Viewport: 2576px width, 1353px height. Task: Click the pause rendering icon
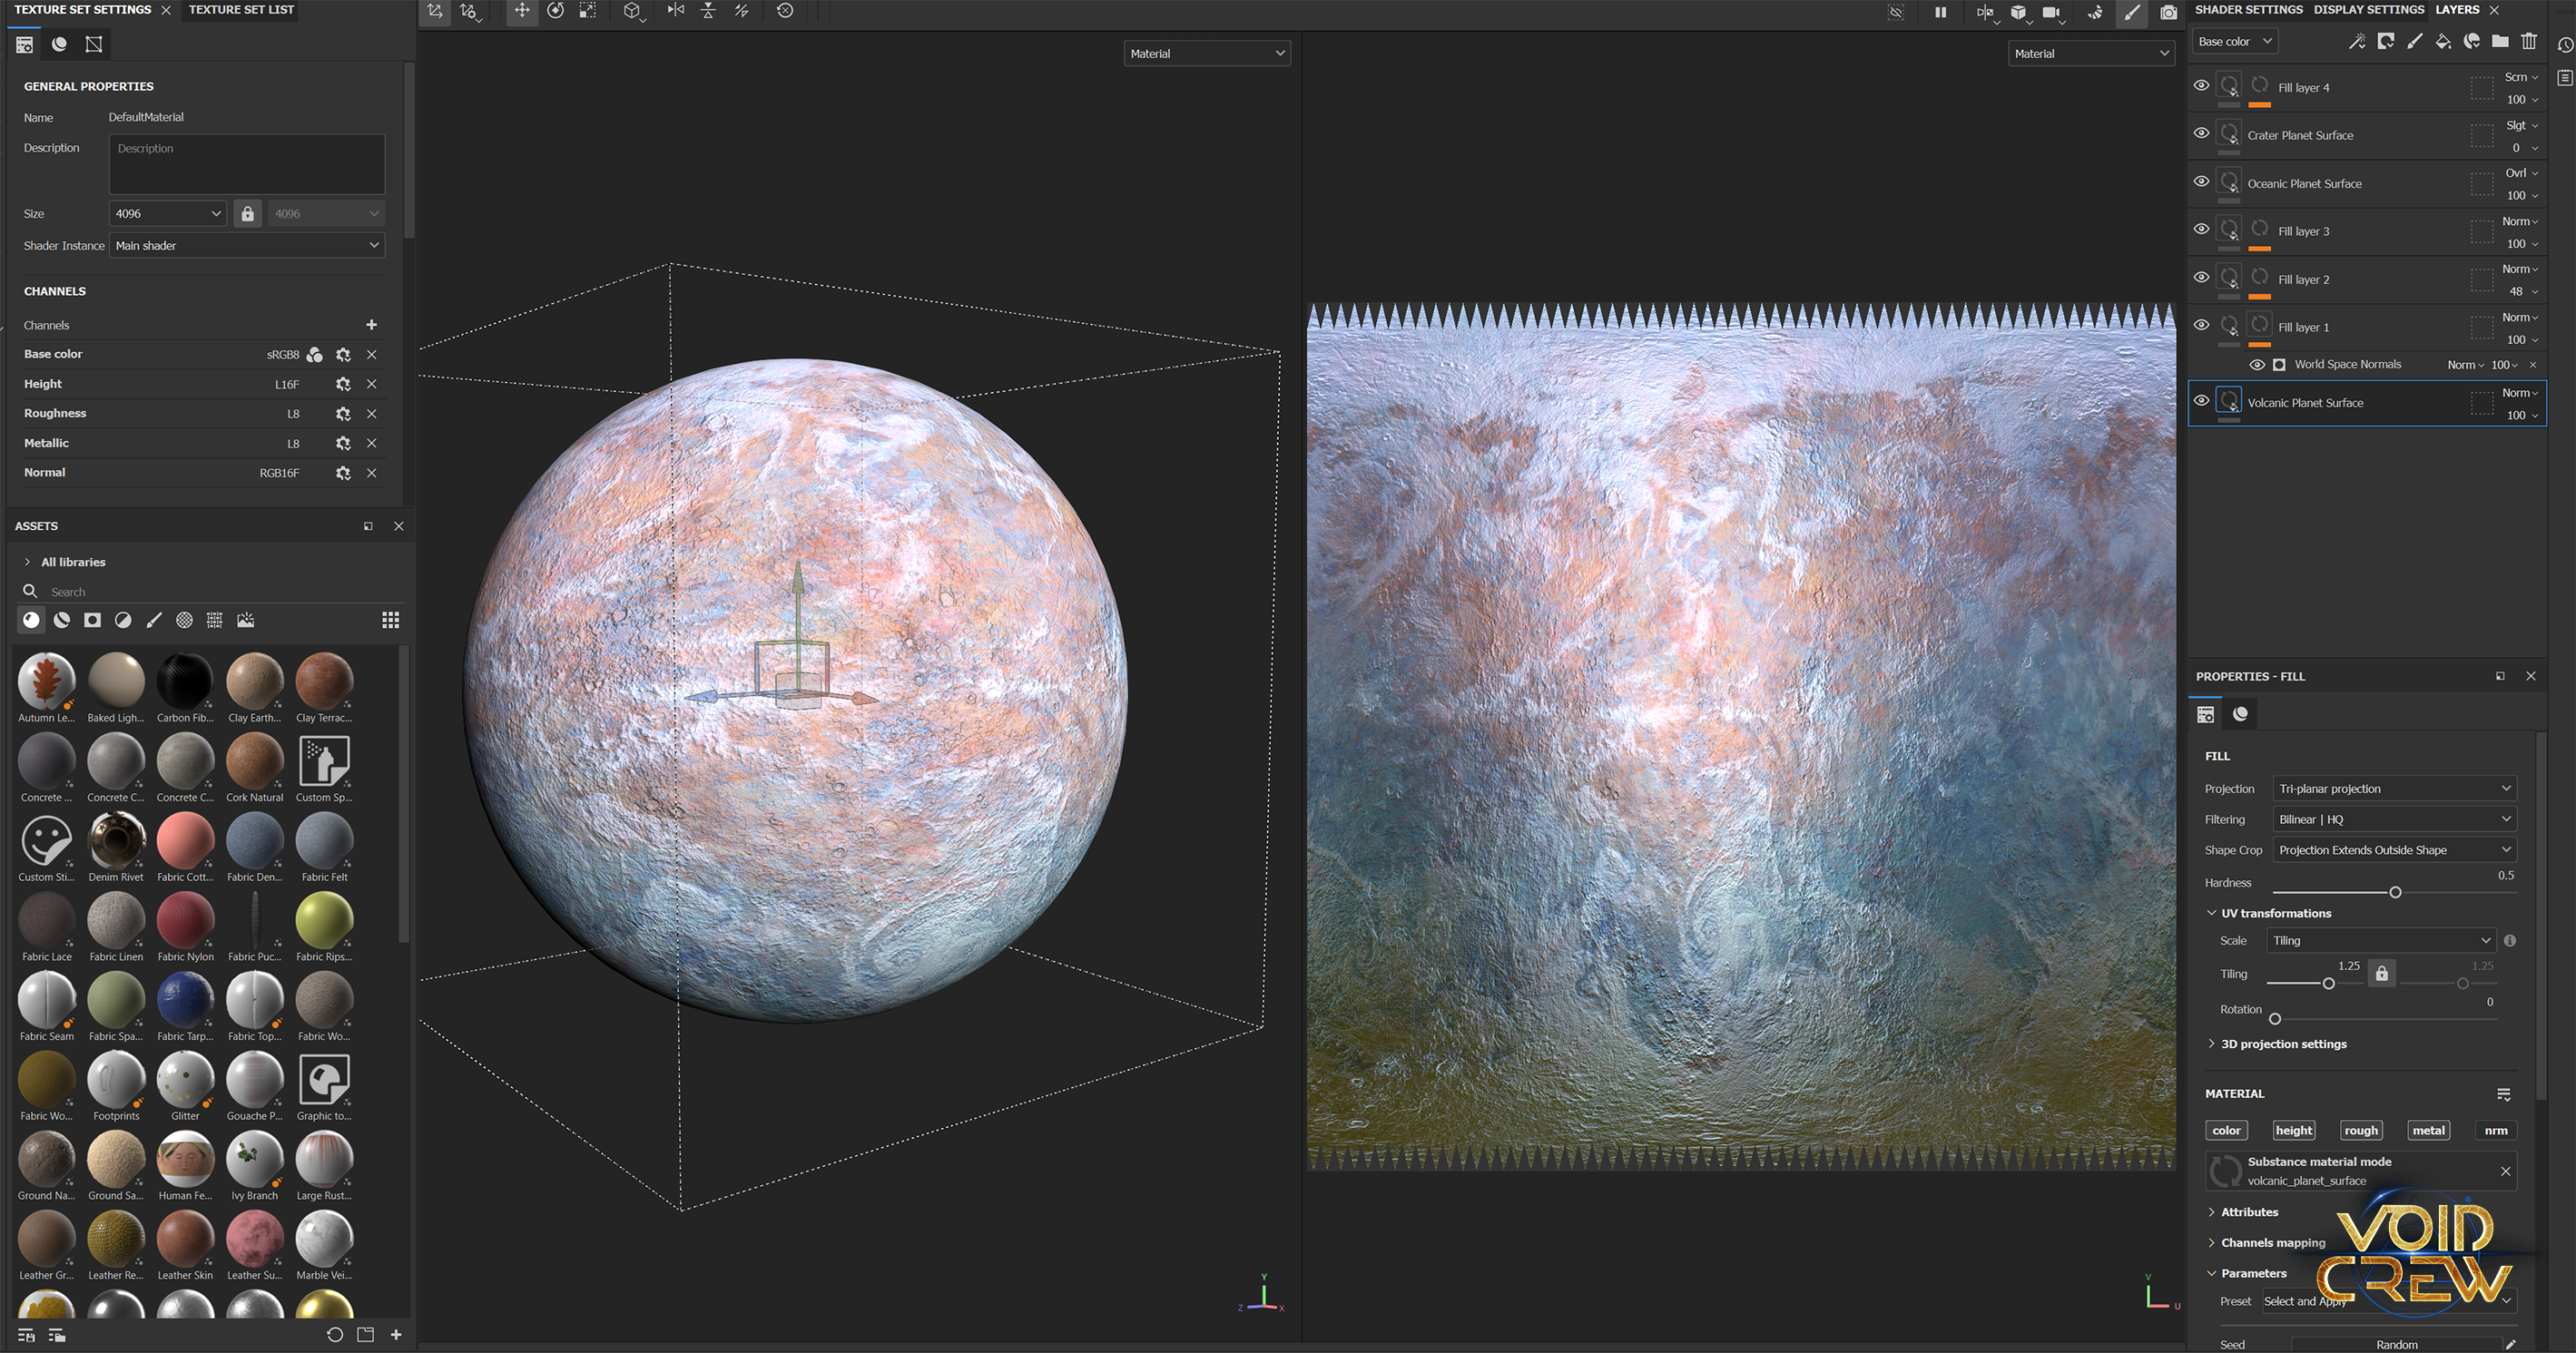pos(1940,12)
